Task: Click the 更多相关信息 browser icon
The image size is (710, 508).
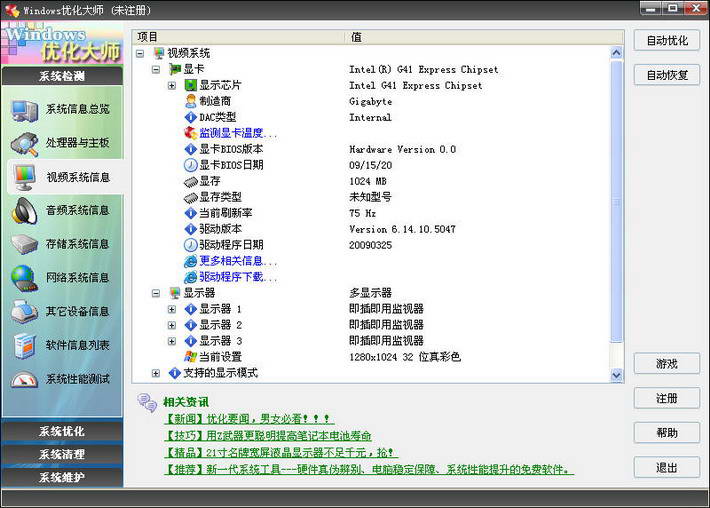Action: coord(191,261)
